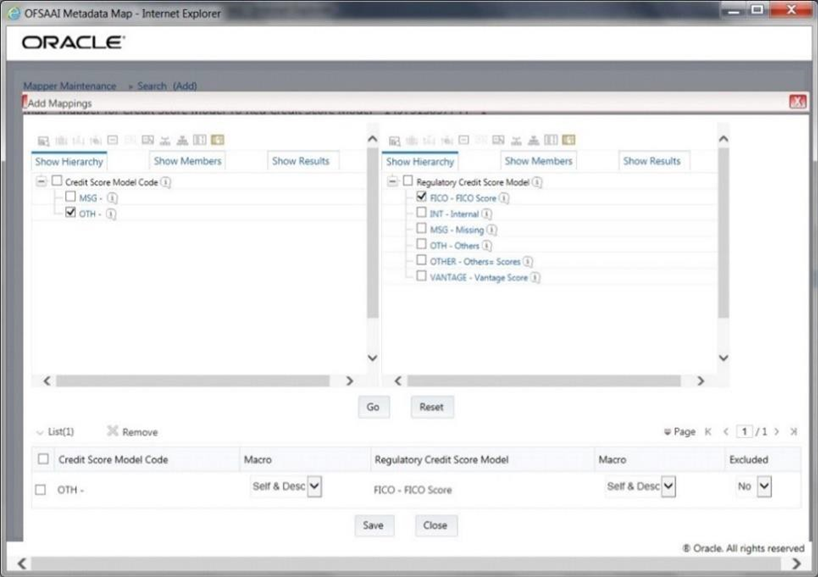Check the MSG - Missing checkbox
Image resolution: width=818 pixels, height=577 pixels.
422,229
